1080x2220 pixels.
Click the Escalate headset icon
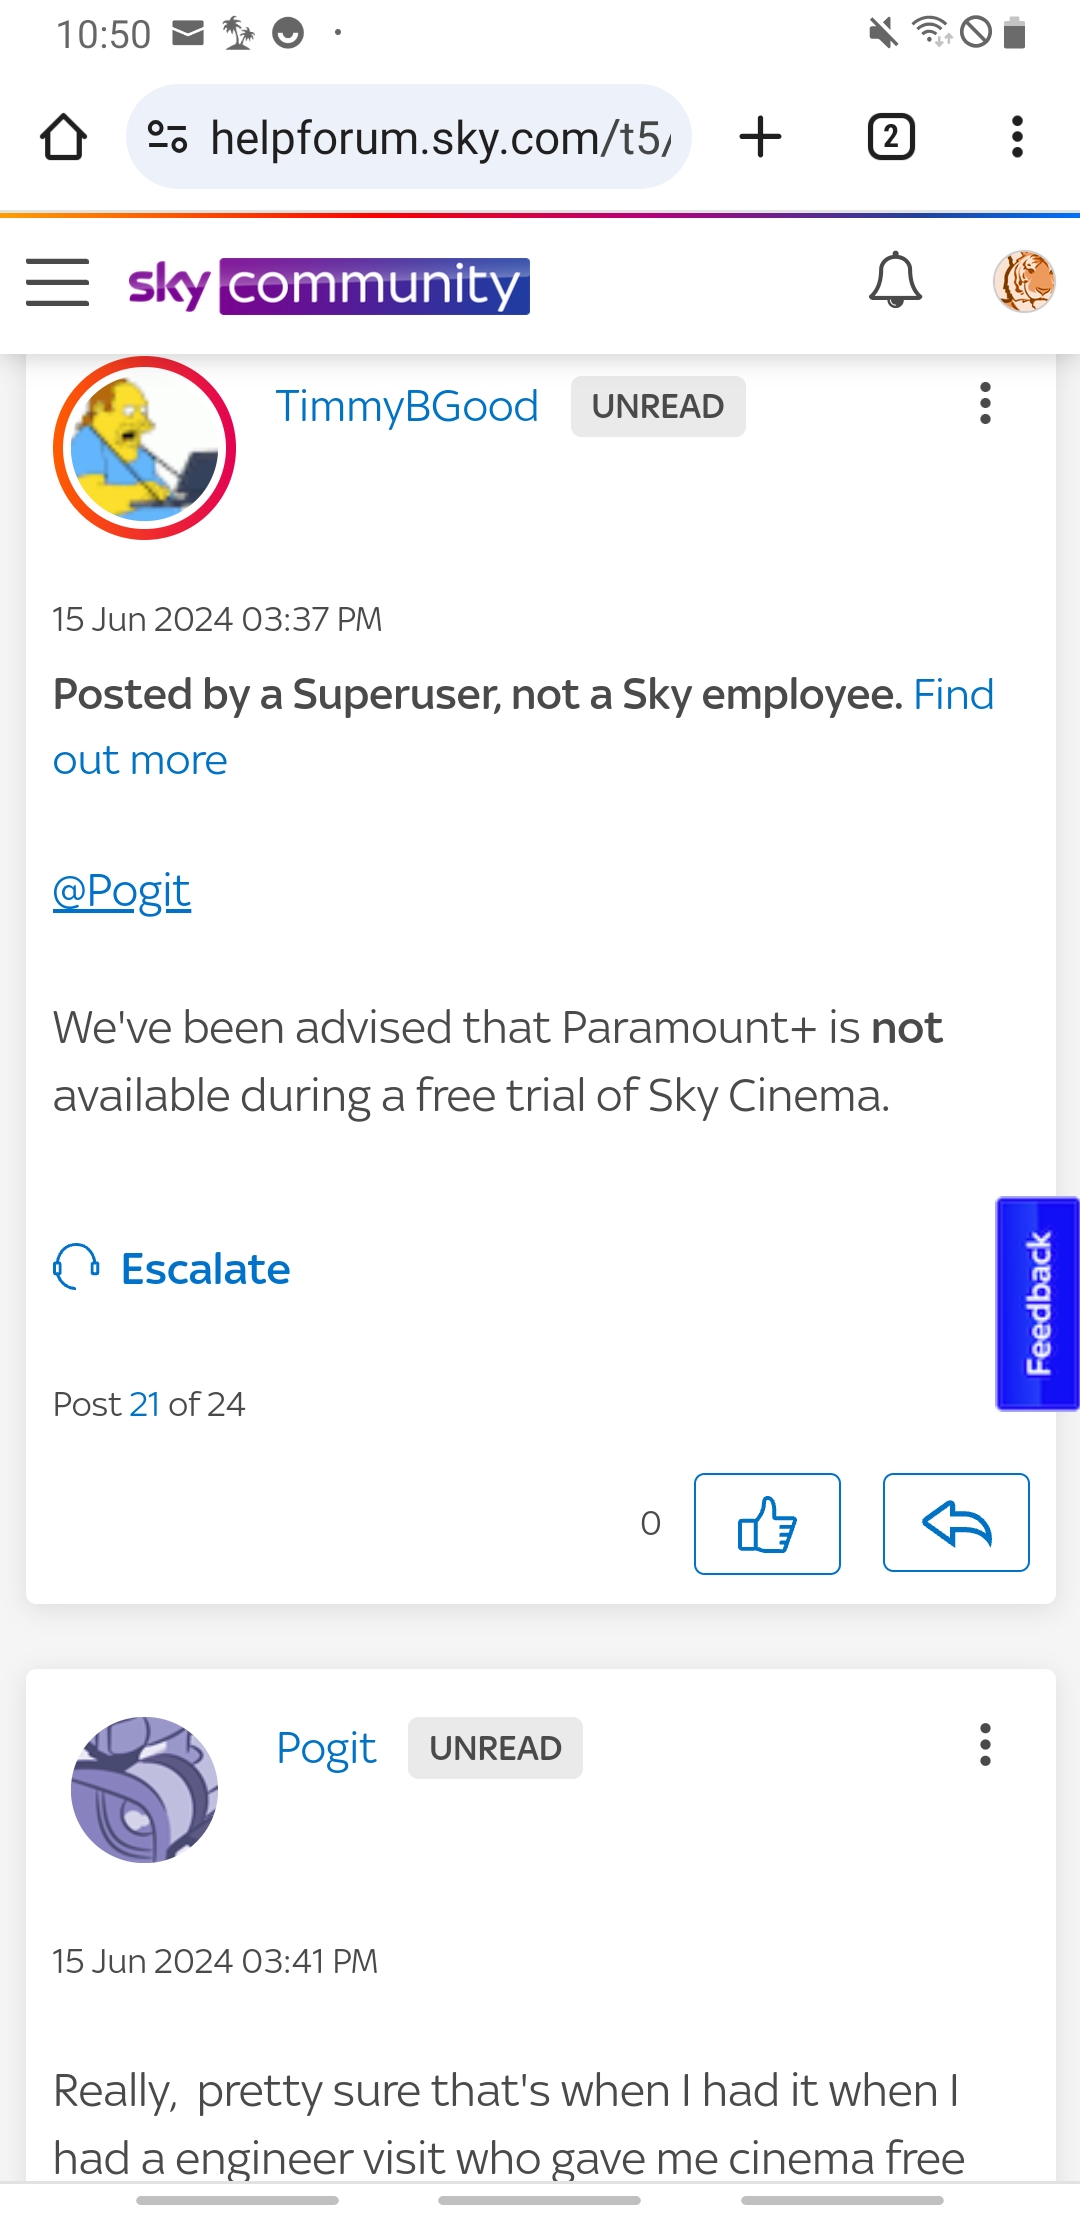[x=75, y=1268]
